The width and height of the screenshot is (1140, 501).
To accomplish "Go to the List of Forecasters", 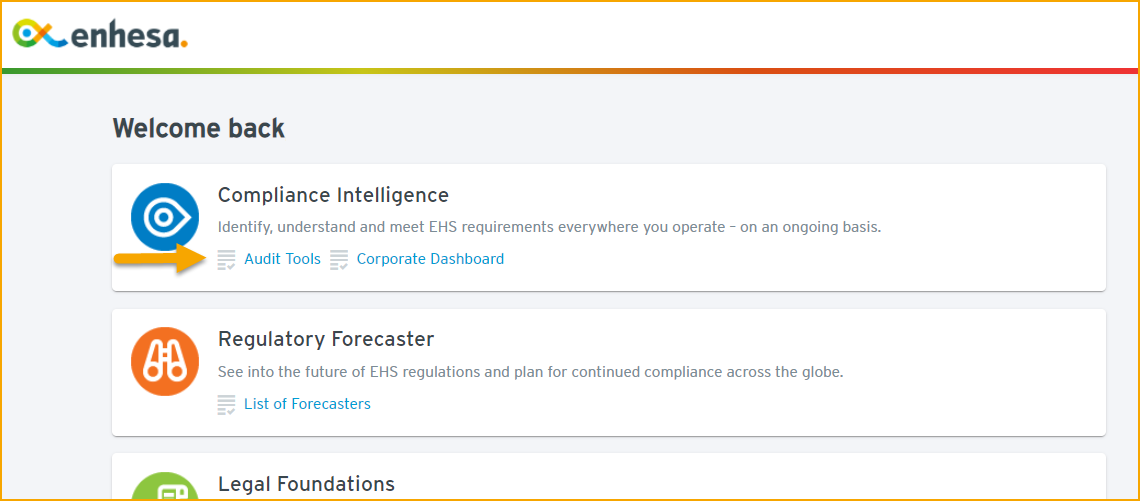I will 308,404.
